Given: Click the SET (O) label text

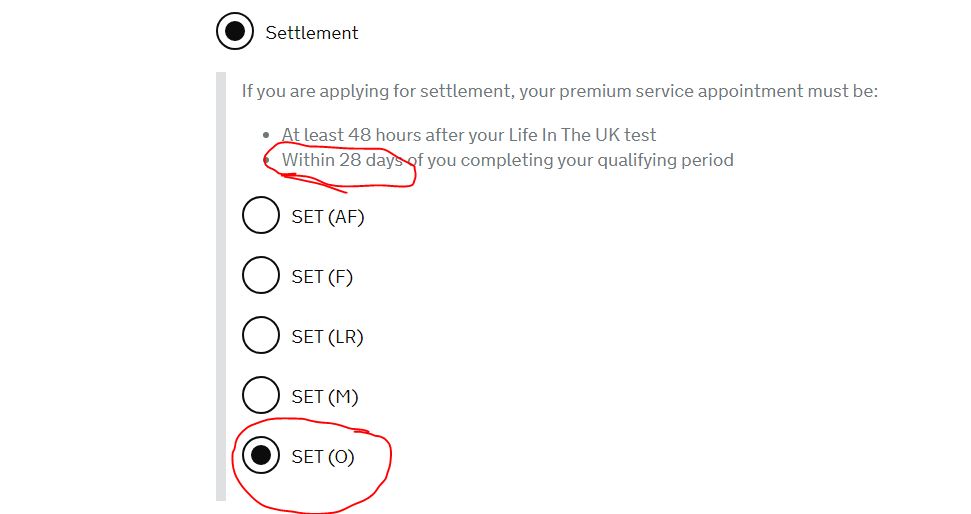Looking at the screenshot, I should (323, 457).
